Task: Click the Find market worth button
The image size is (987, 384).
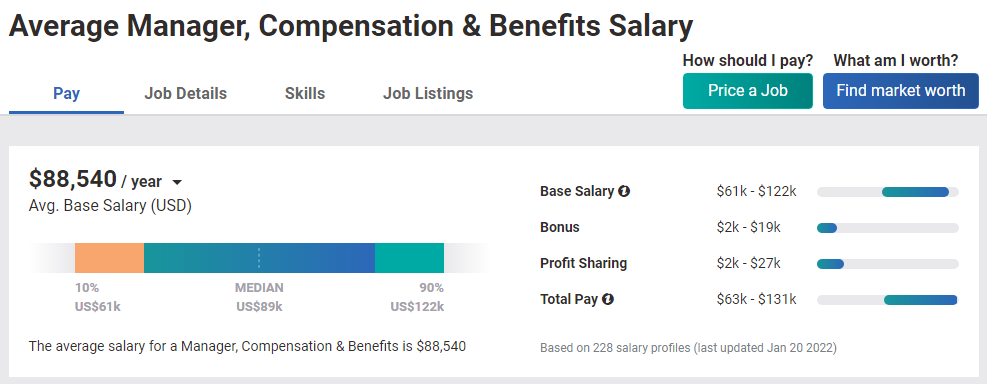Action: [x=901, y=91]
